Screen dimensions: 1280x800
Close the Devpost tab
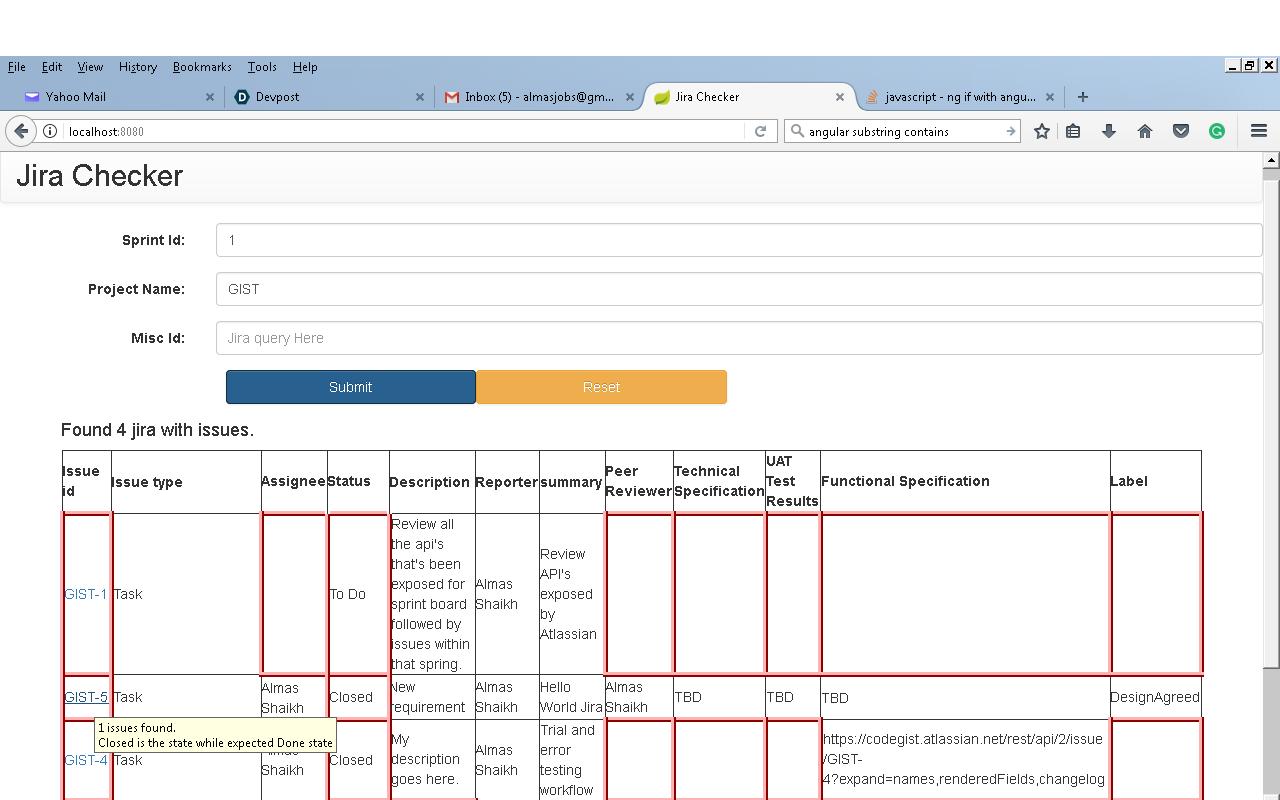(420, 97)
